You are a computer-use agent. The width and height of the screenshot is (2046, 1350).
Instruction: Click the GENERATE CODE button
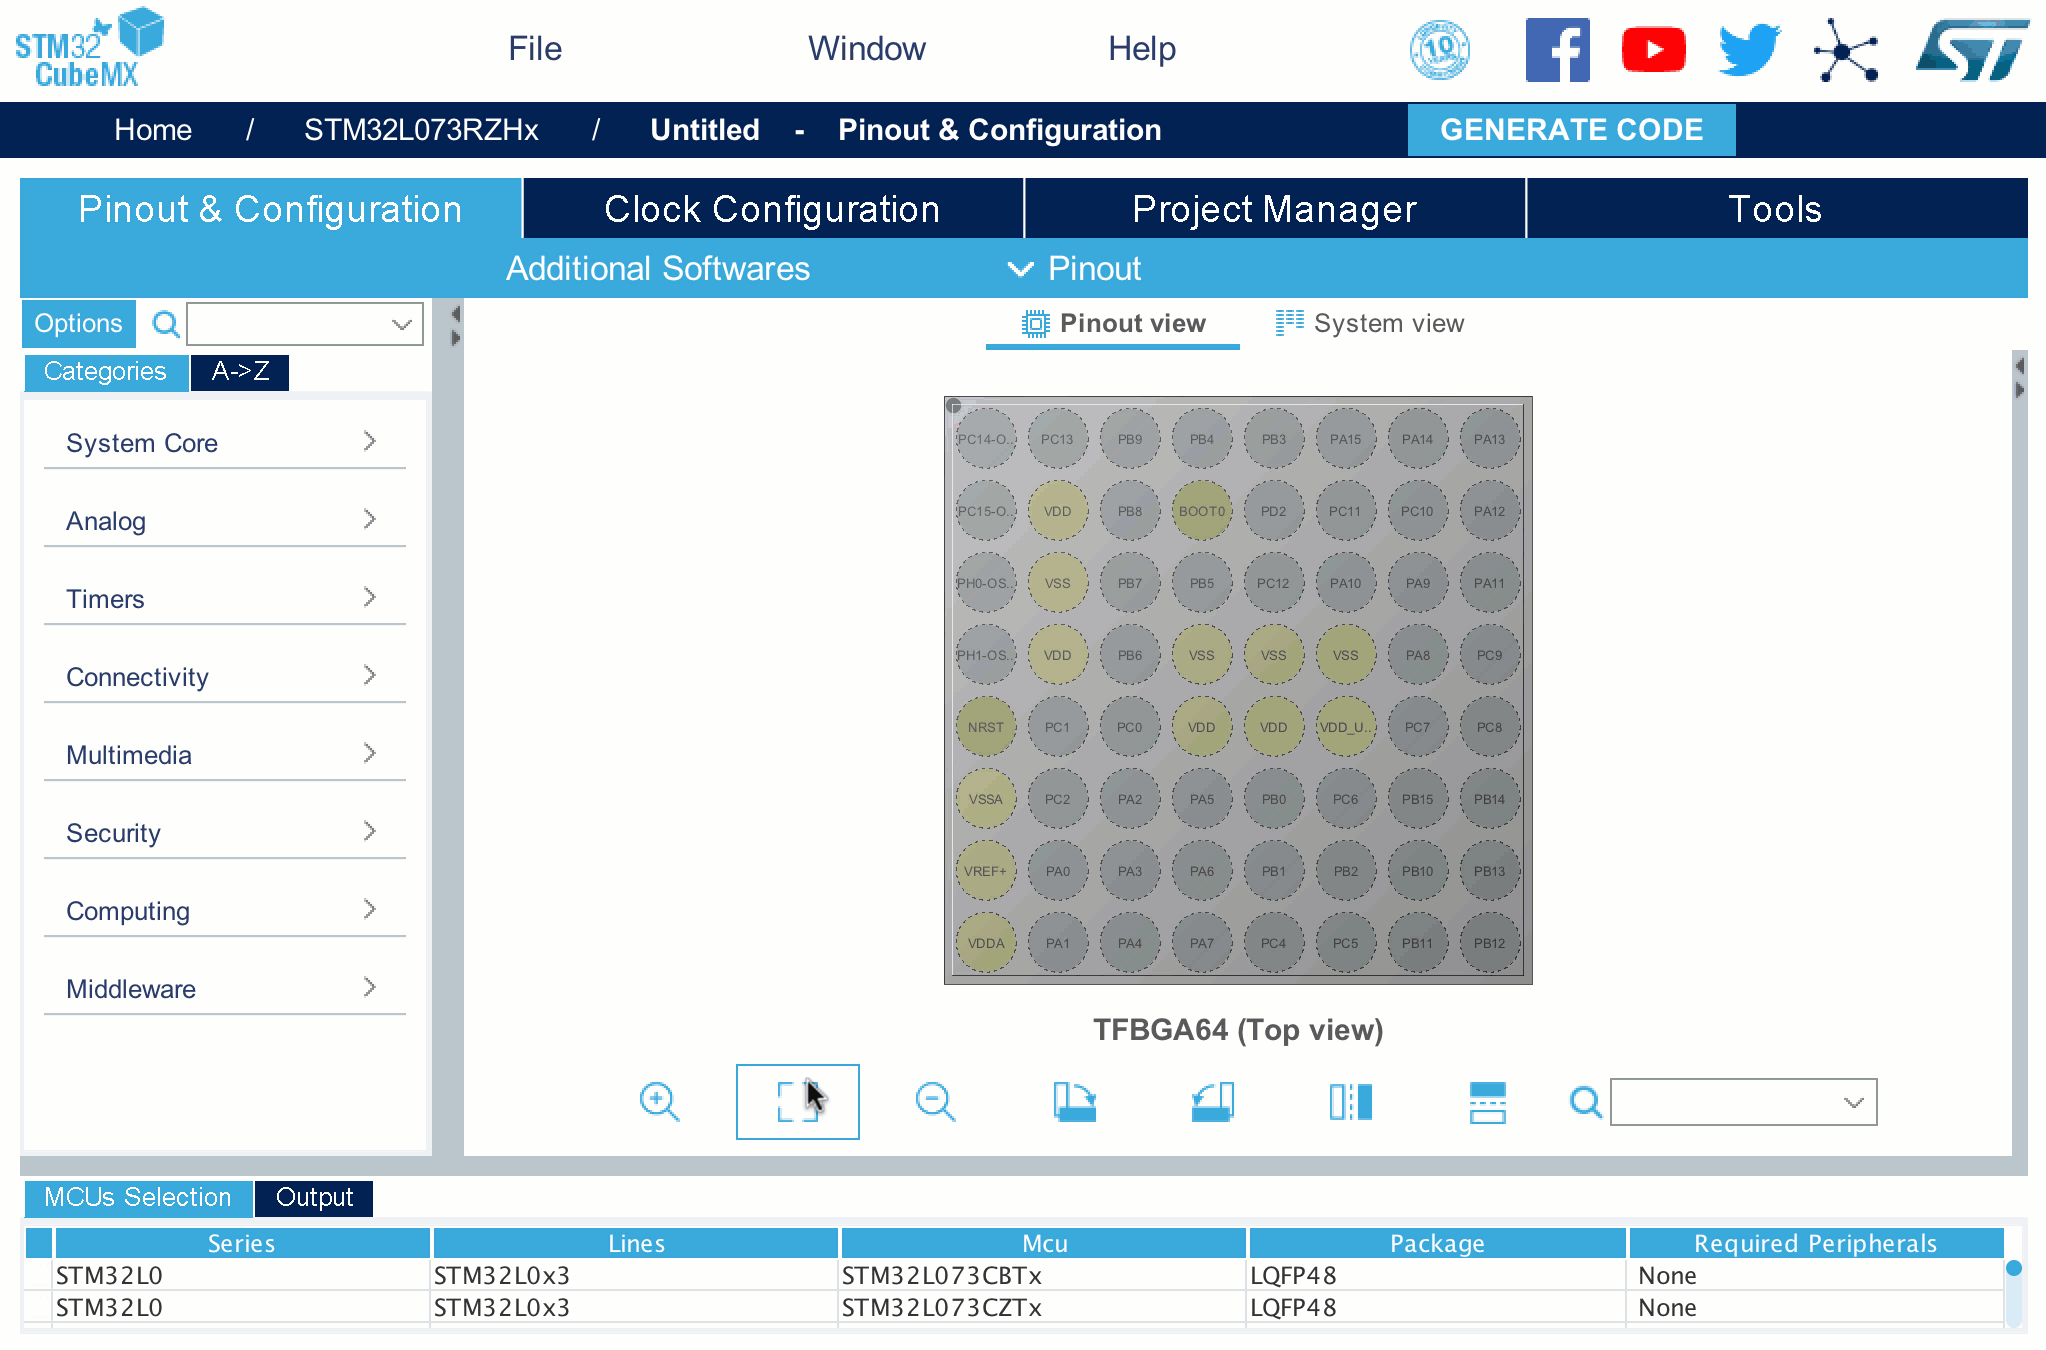(1571, 129)
